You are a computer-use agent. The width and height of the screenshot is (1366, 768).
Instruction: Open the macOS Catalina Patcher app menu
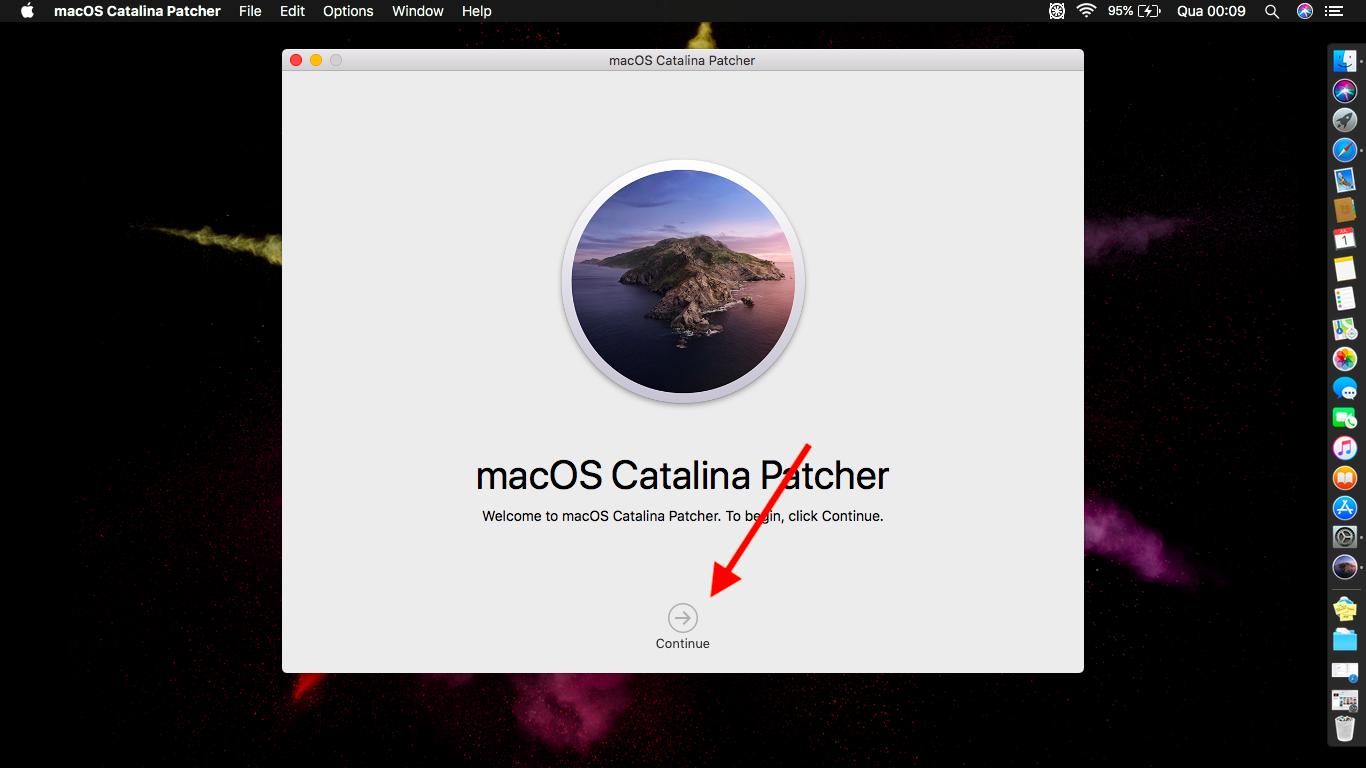tap(137, 11)
